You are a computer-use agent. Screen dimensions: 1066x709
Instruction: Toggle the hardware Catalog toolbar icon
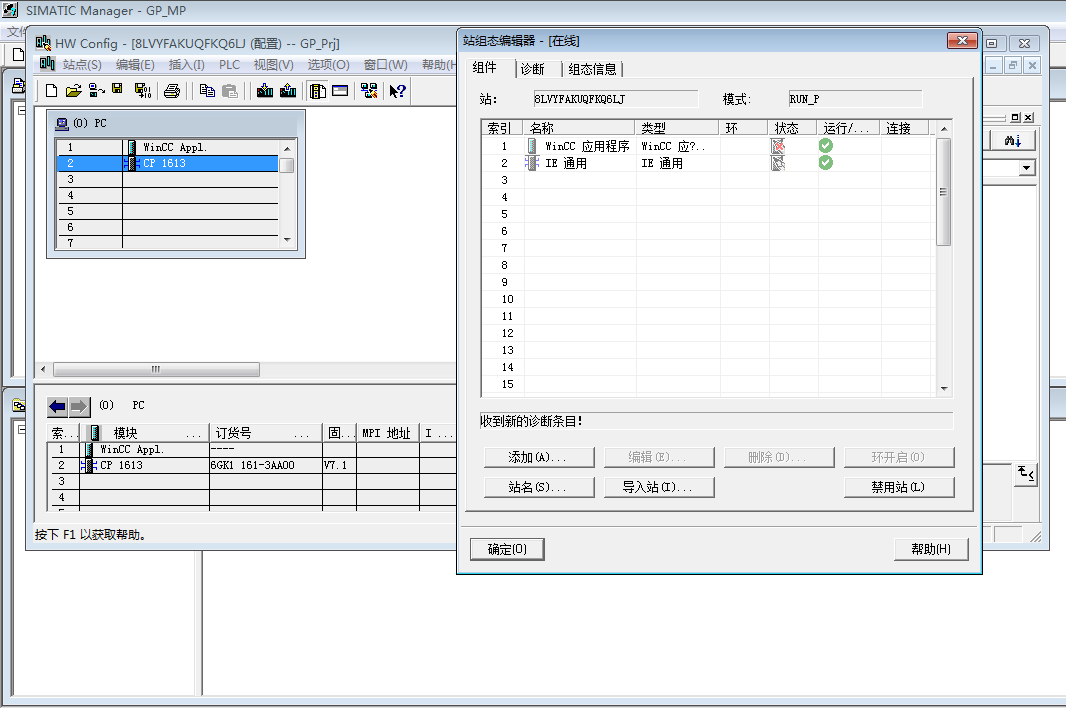pos(317,90)
